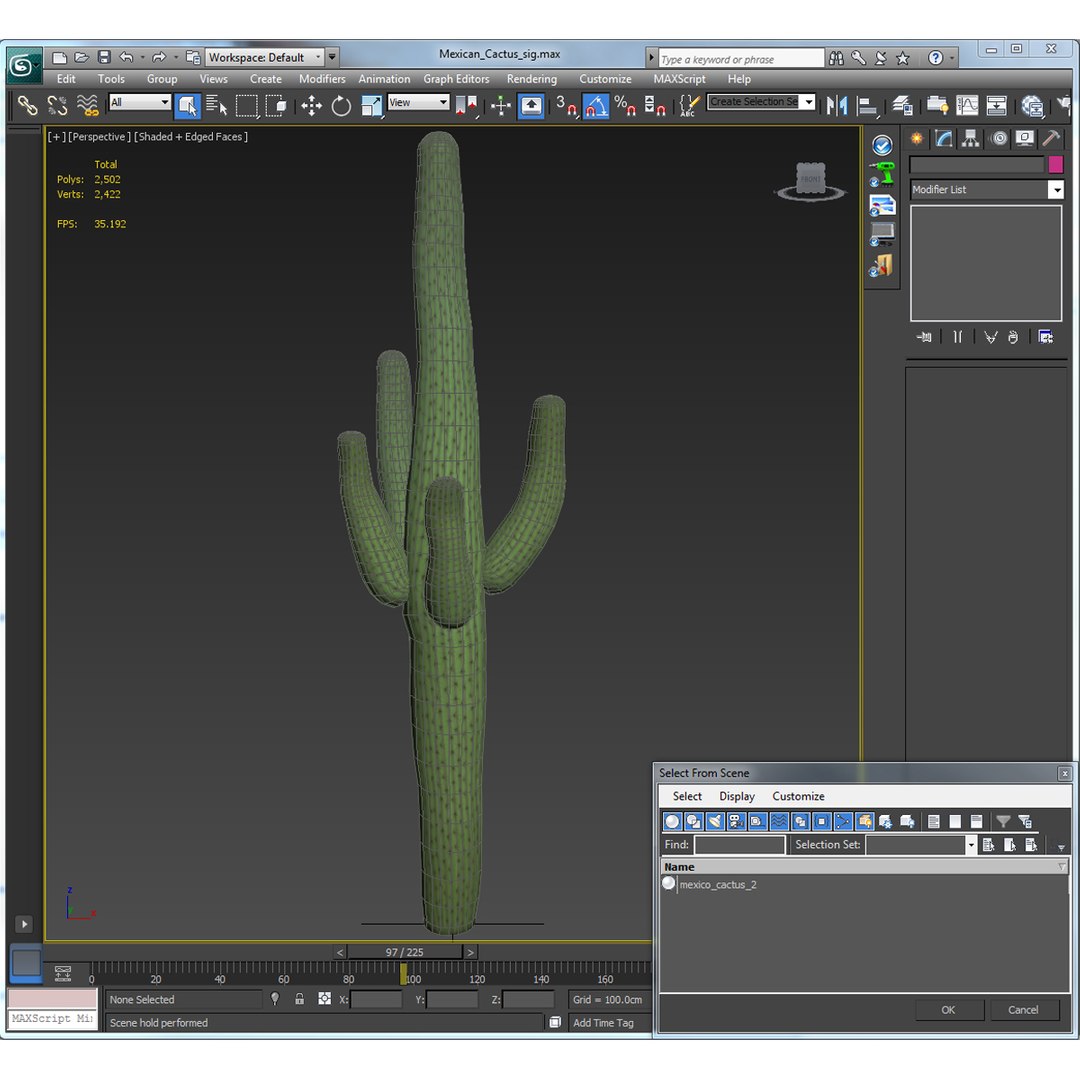The image size is (1080, 1080).
Task: Toggle the Selection Lock padlock icon
Action: coord(300,999)
